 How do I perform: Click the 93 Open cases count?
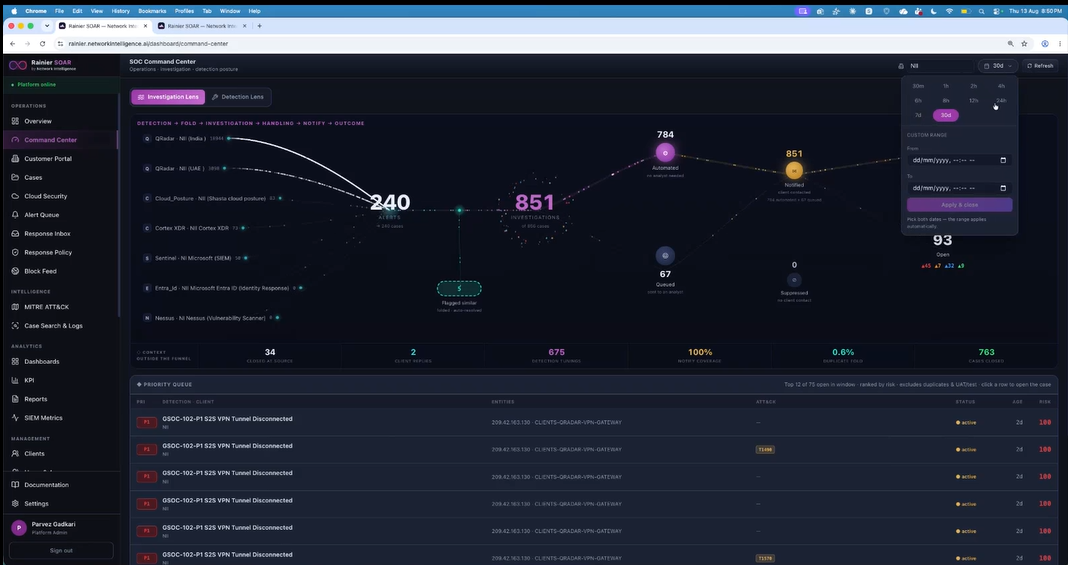943,240
